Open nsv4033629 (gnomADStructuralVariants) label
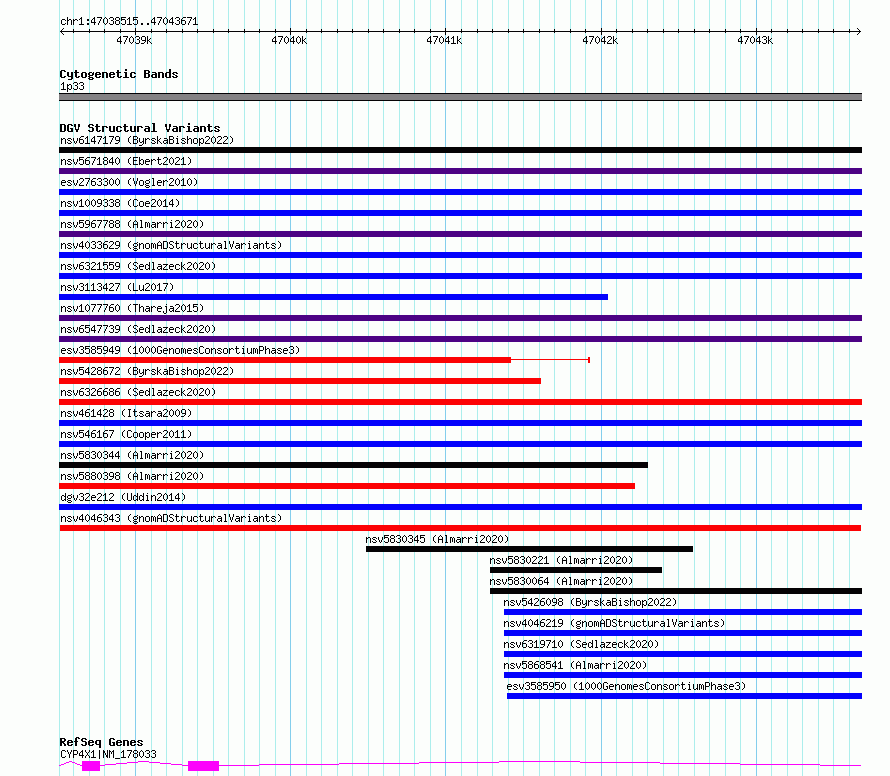This screenshot has width=890, height=776. [171, 245]
